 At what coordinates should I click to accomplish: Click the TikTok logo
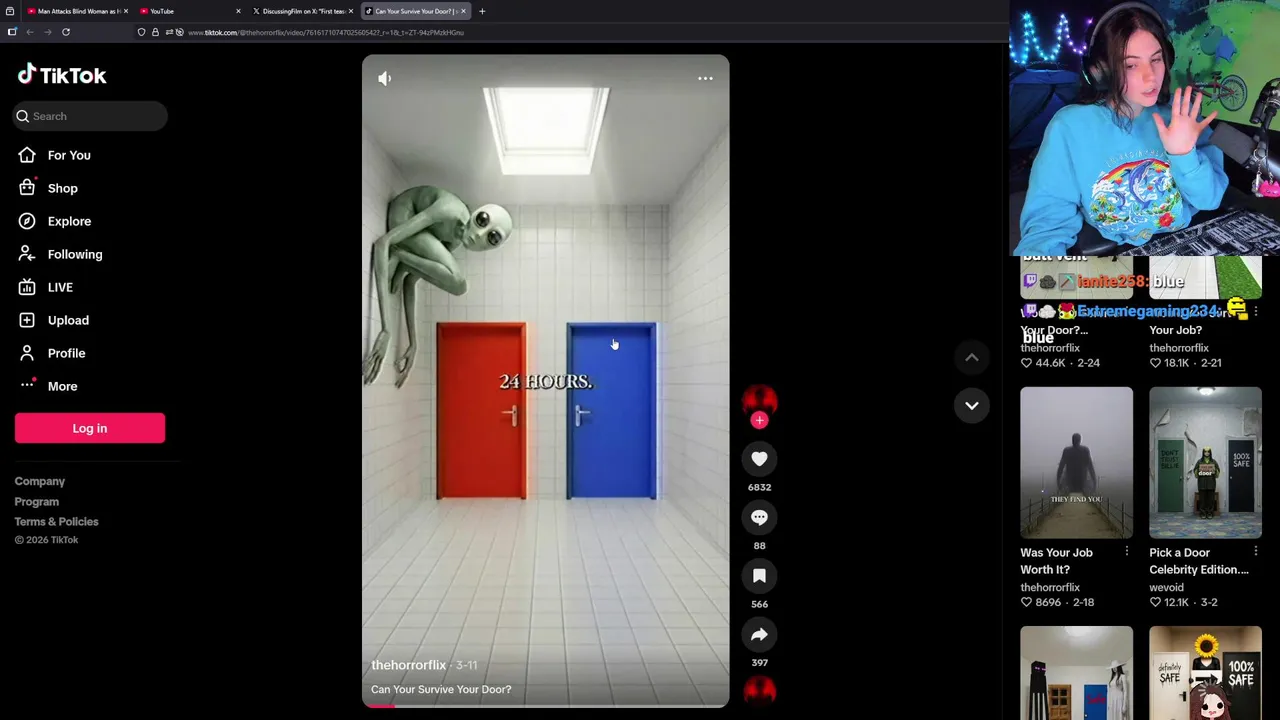(62, 75)
